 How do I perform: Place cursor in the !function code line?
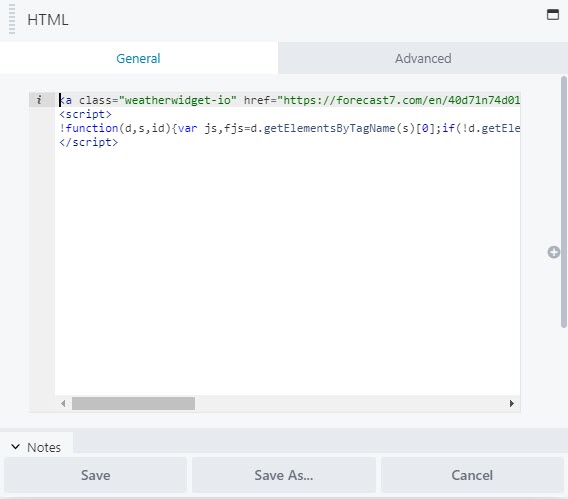point(289,128)
